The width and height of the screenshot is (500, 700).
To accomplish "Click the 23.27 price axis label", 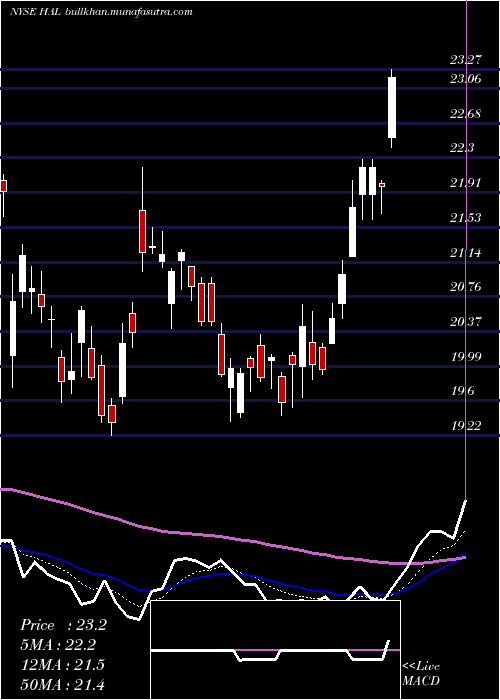I will click(466, 60).
